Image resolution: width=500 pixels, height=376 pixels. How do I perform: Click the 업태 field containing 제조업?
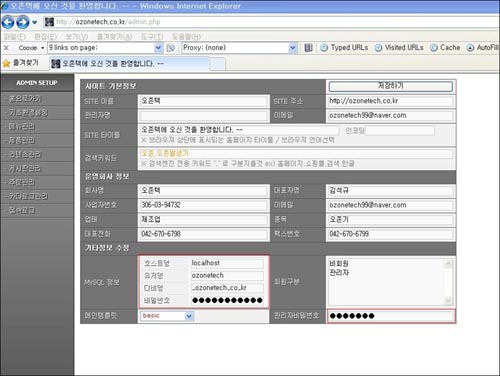click(x=203, y=220)
